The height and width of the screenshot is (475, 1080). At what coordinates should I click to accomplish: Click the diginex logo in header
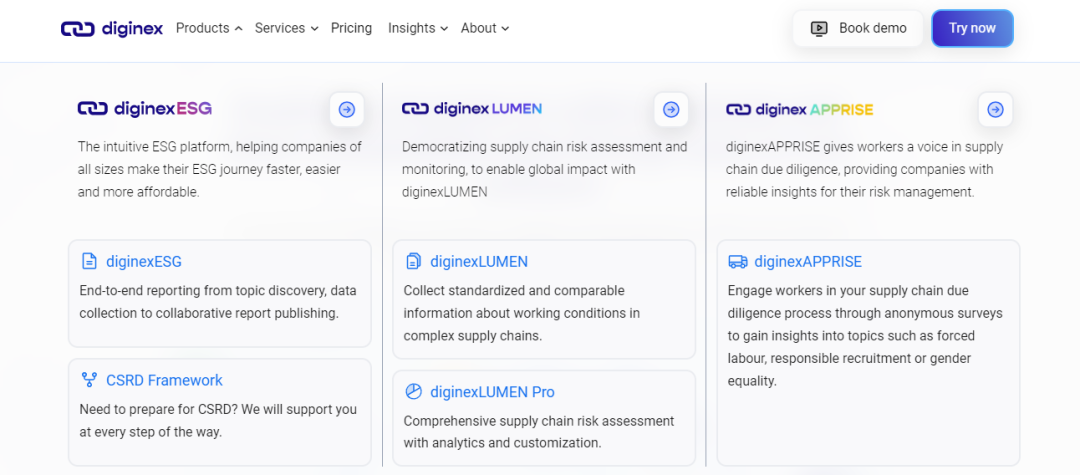click(x=112, y=28)
